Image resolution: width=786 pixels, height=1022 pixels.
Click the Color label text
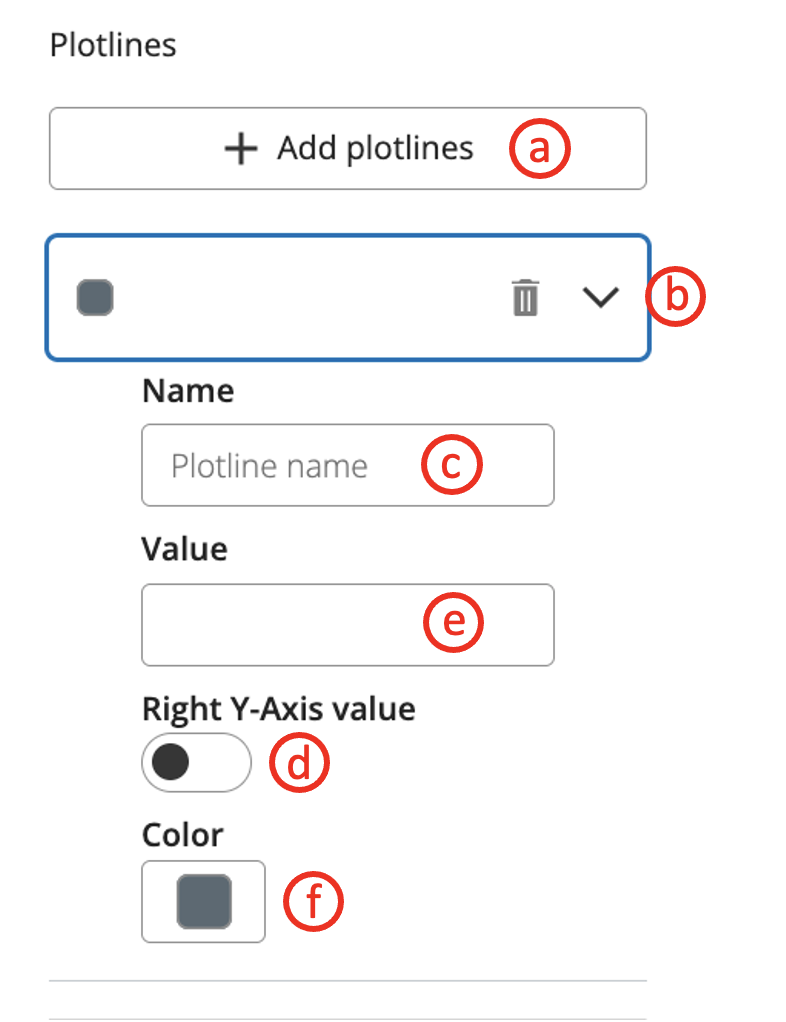[183, 834]
